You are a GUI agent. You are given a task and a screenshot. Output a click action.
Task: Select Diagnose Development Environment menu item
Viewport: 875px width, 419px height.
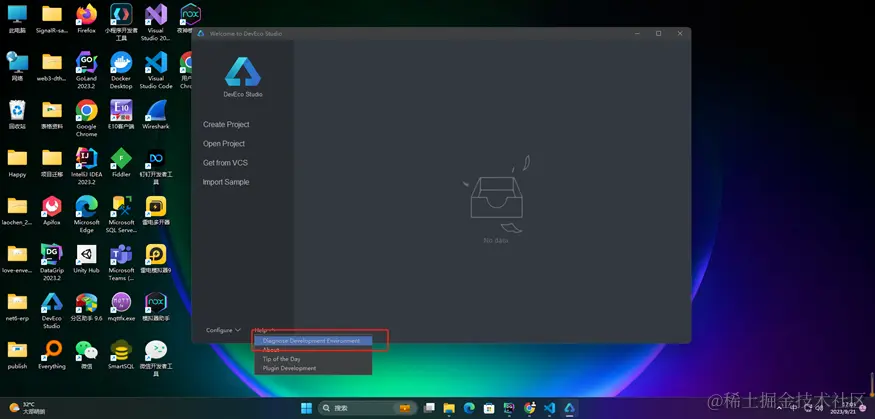(313, 340)
